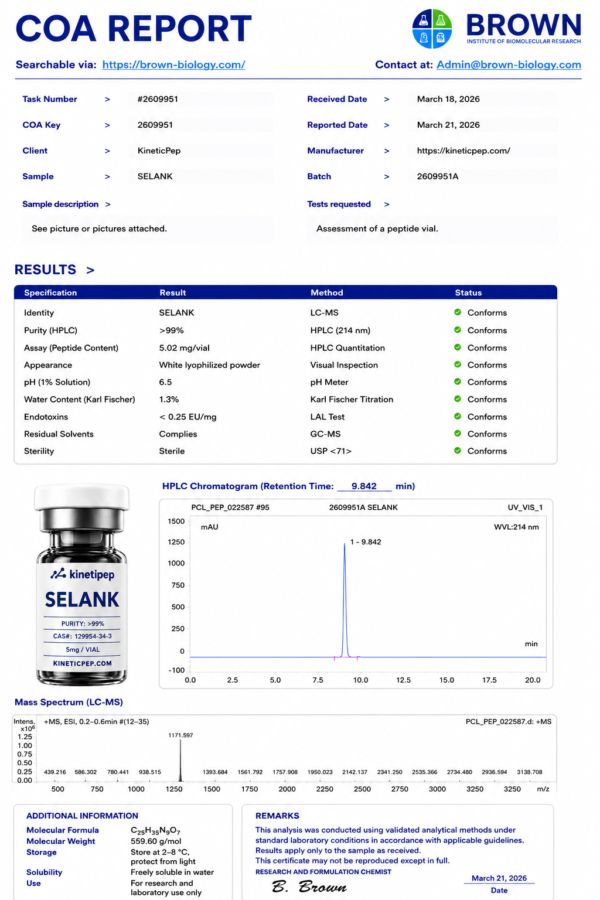Click the green check icon in Assay row
The image size is (600, 900).
click(458, 347)
